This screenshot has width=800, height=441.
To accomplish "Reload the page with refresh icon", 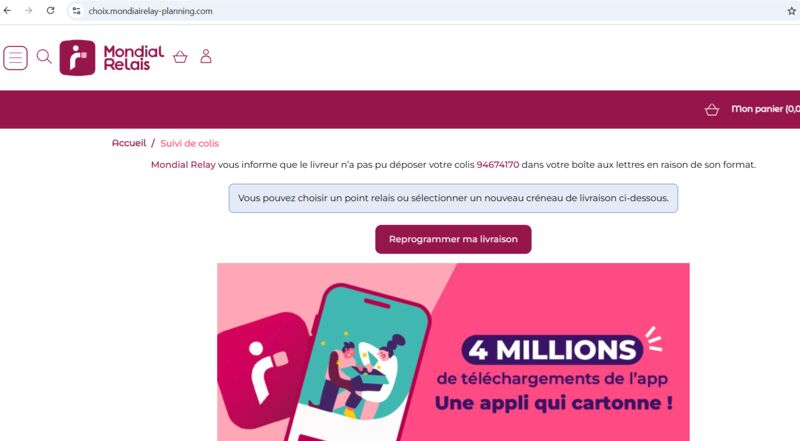I will point(50,11).
